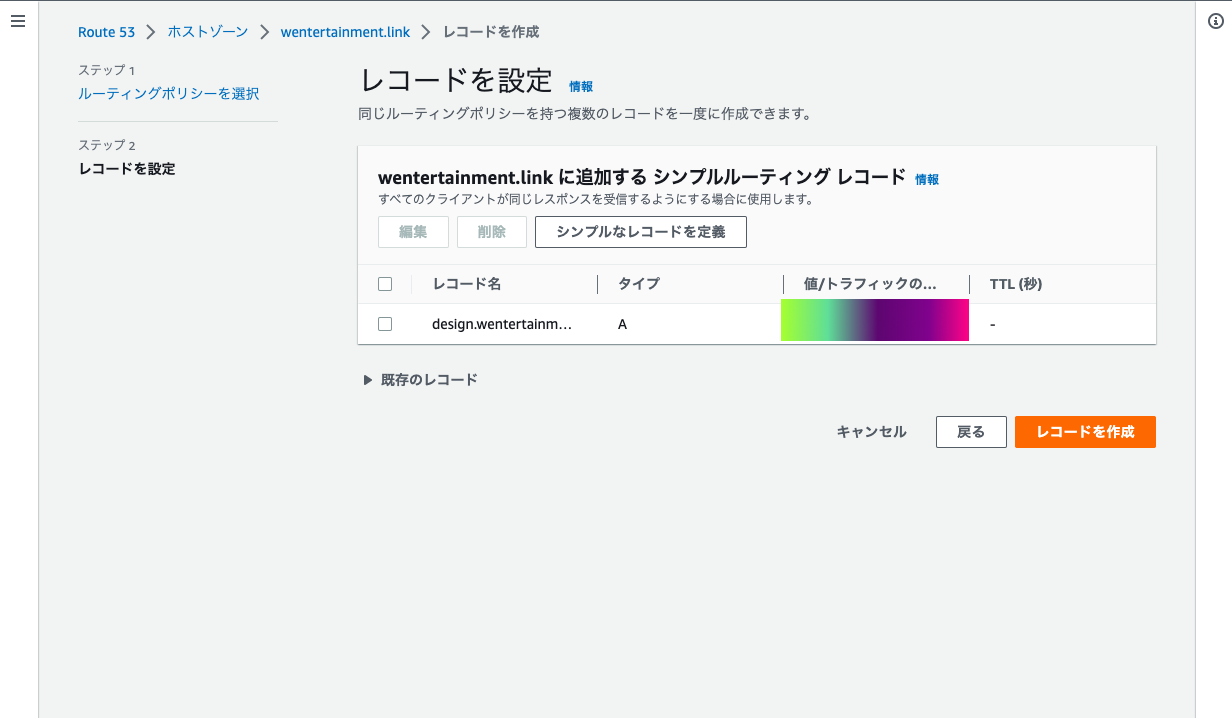Click the TTL (秒) column header
The width and height of the screenshot is (1232, 718).
[x=1016, y=284]
